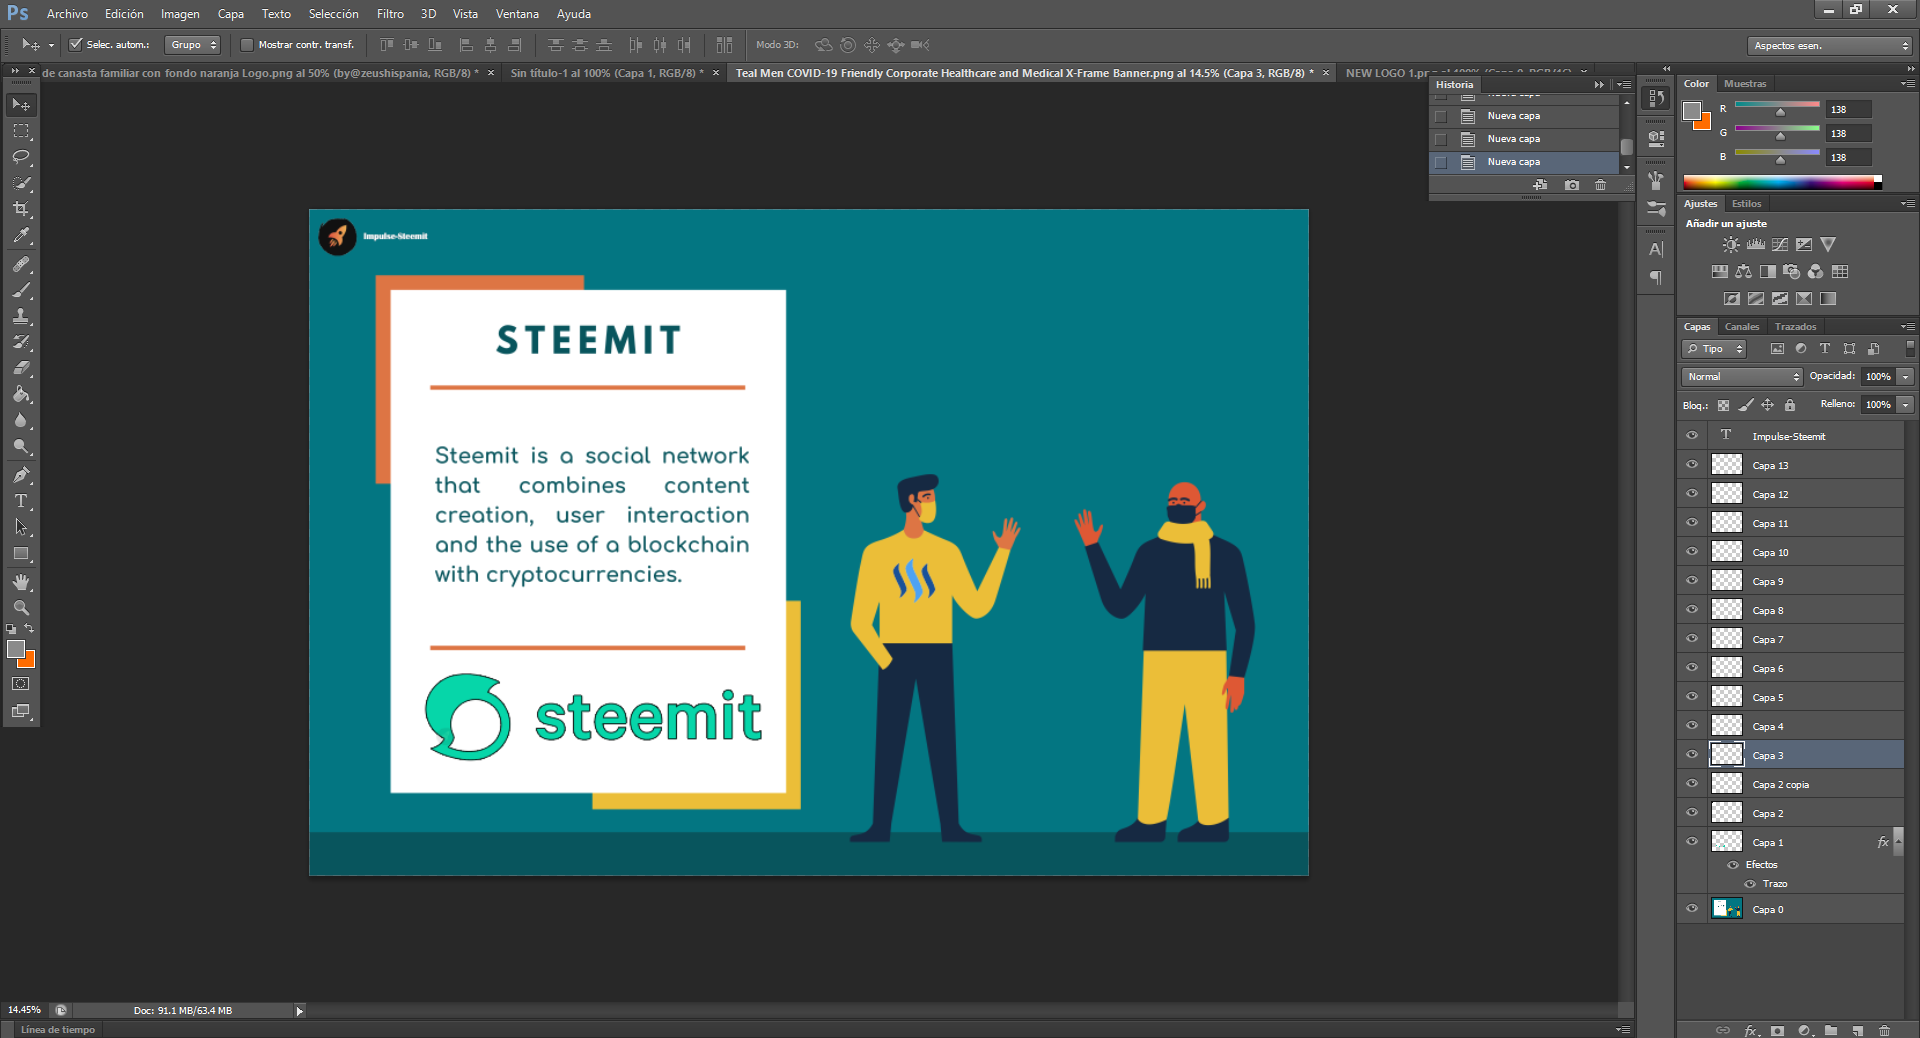Image resolution: width=1920 pixels, height=1038 pixels.
Task: Open the Línea de tiempo panel
Action: point(58,1030)
